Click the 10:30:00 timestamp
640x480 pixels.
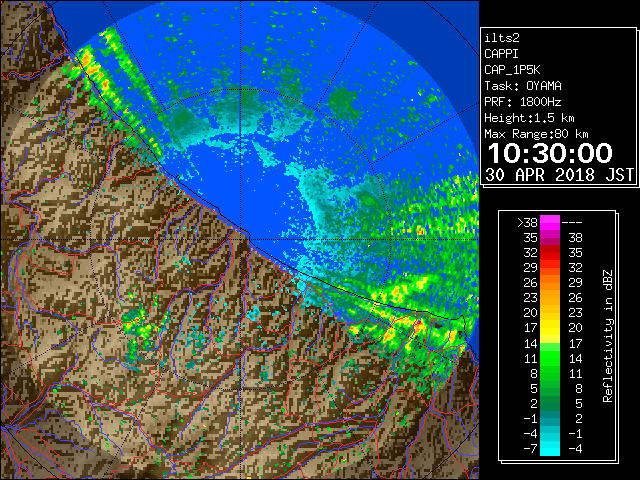(550, 153)
